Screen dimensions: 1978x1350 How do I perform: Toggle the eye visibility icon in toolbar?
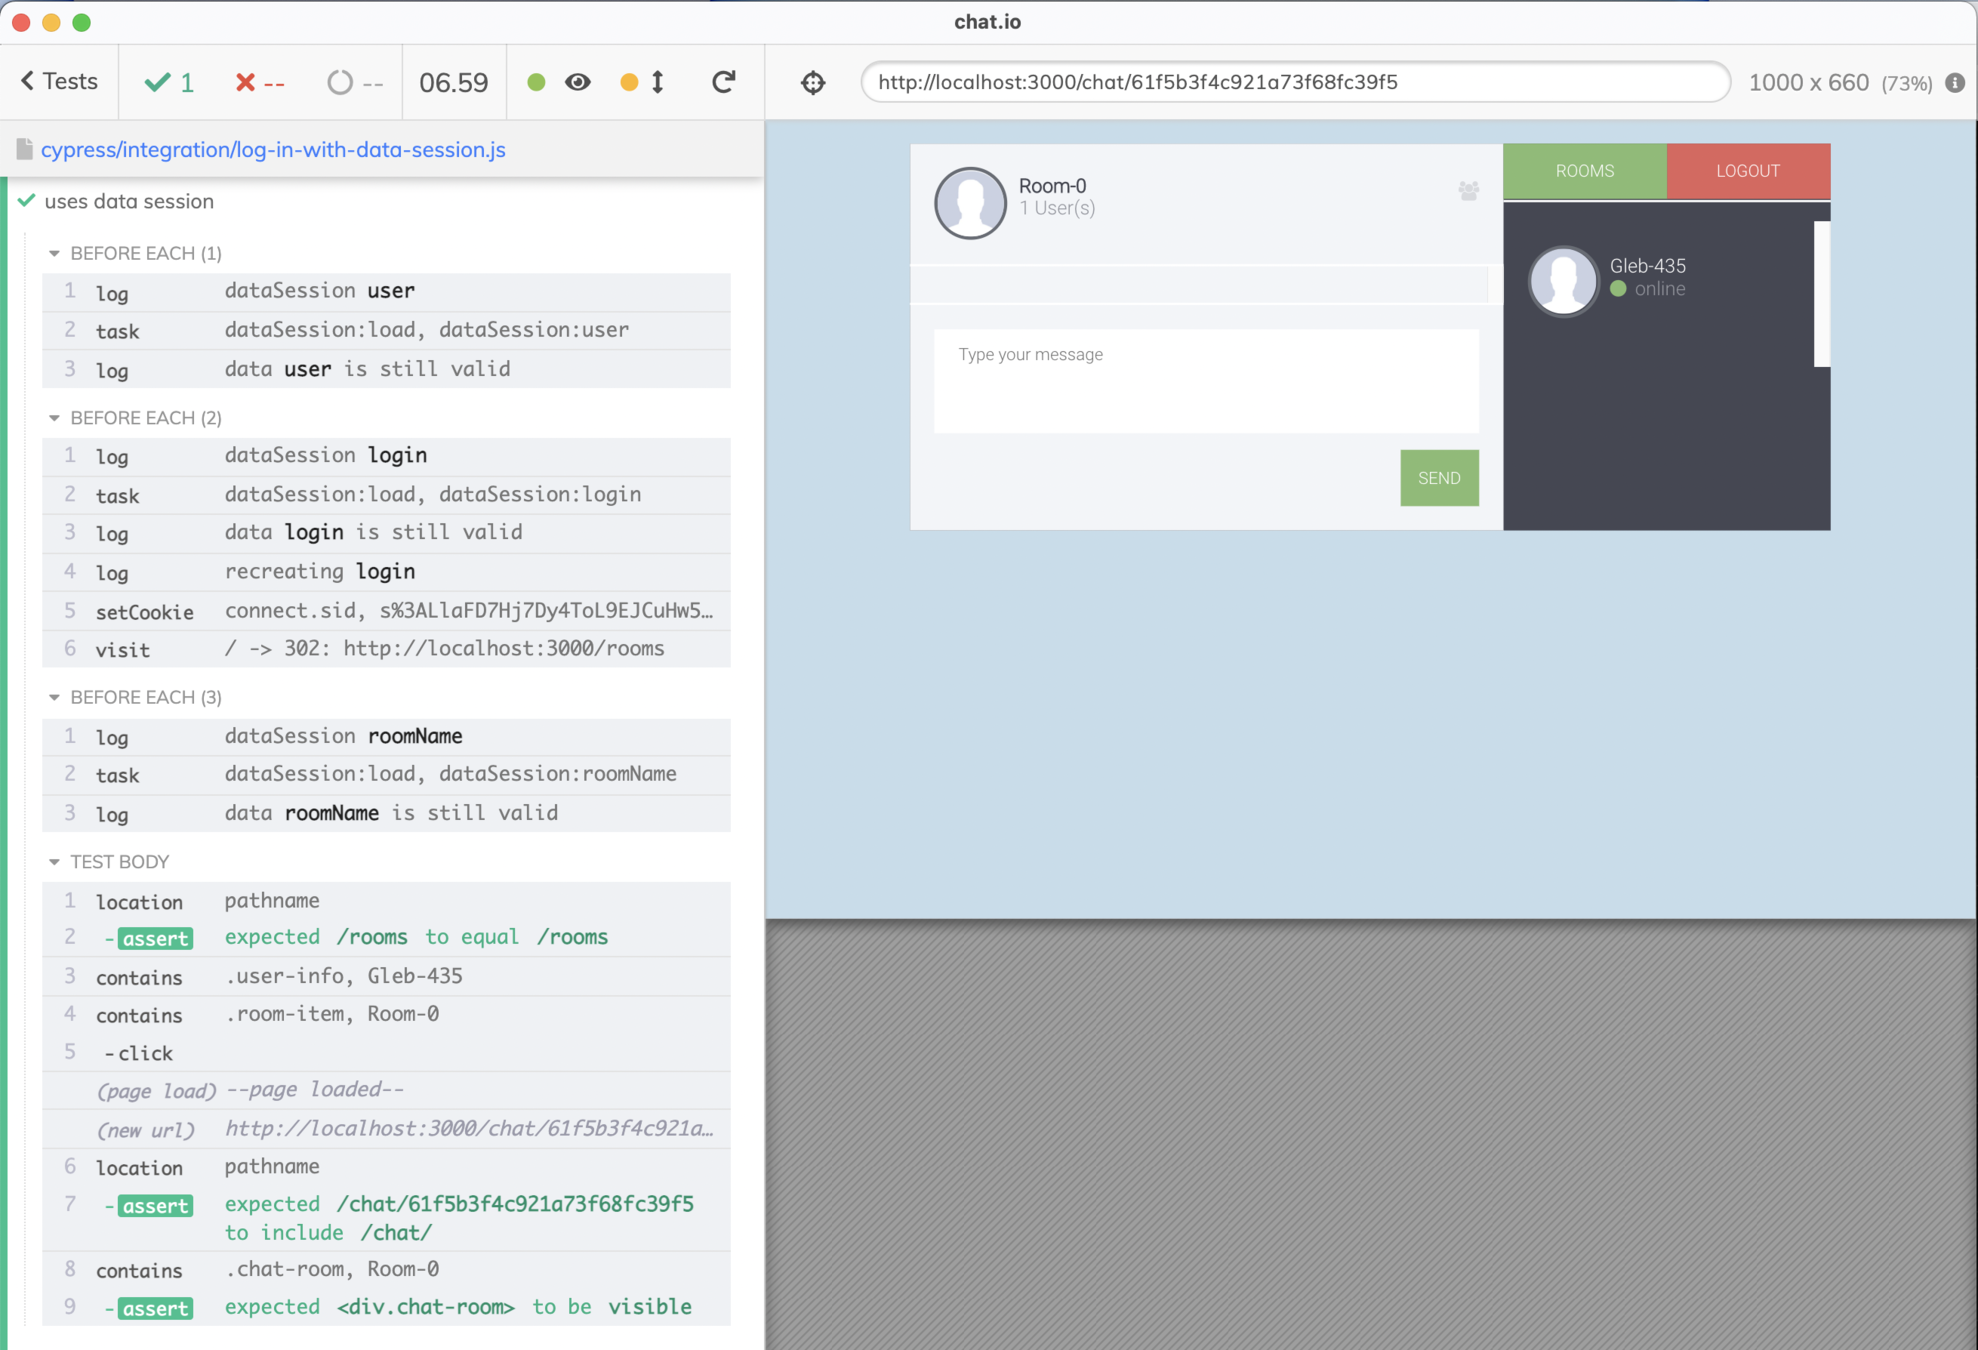[578, 82]
